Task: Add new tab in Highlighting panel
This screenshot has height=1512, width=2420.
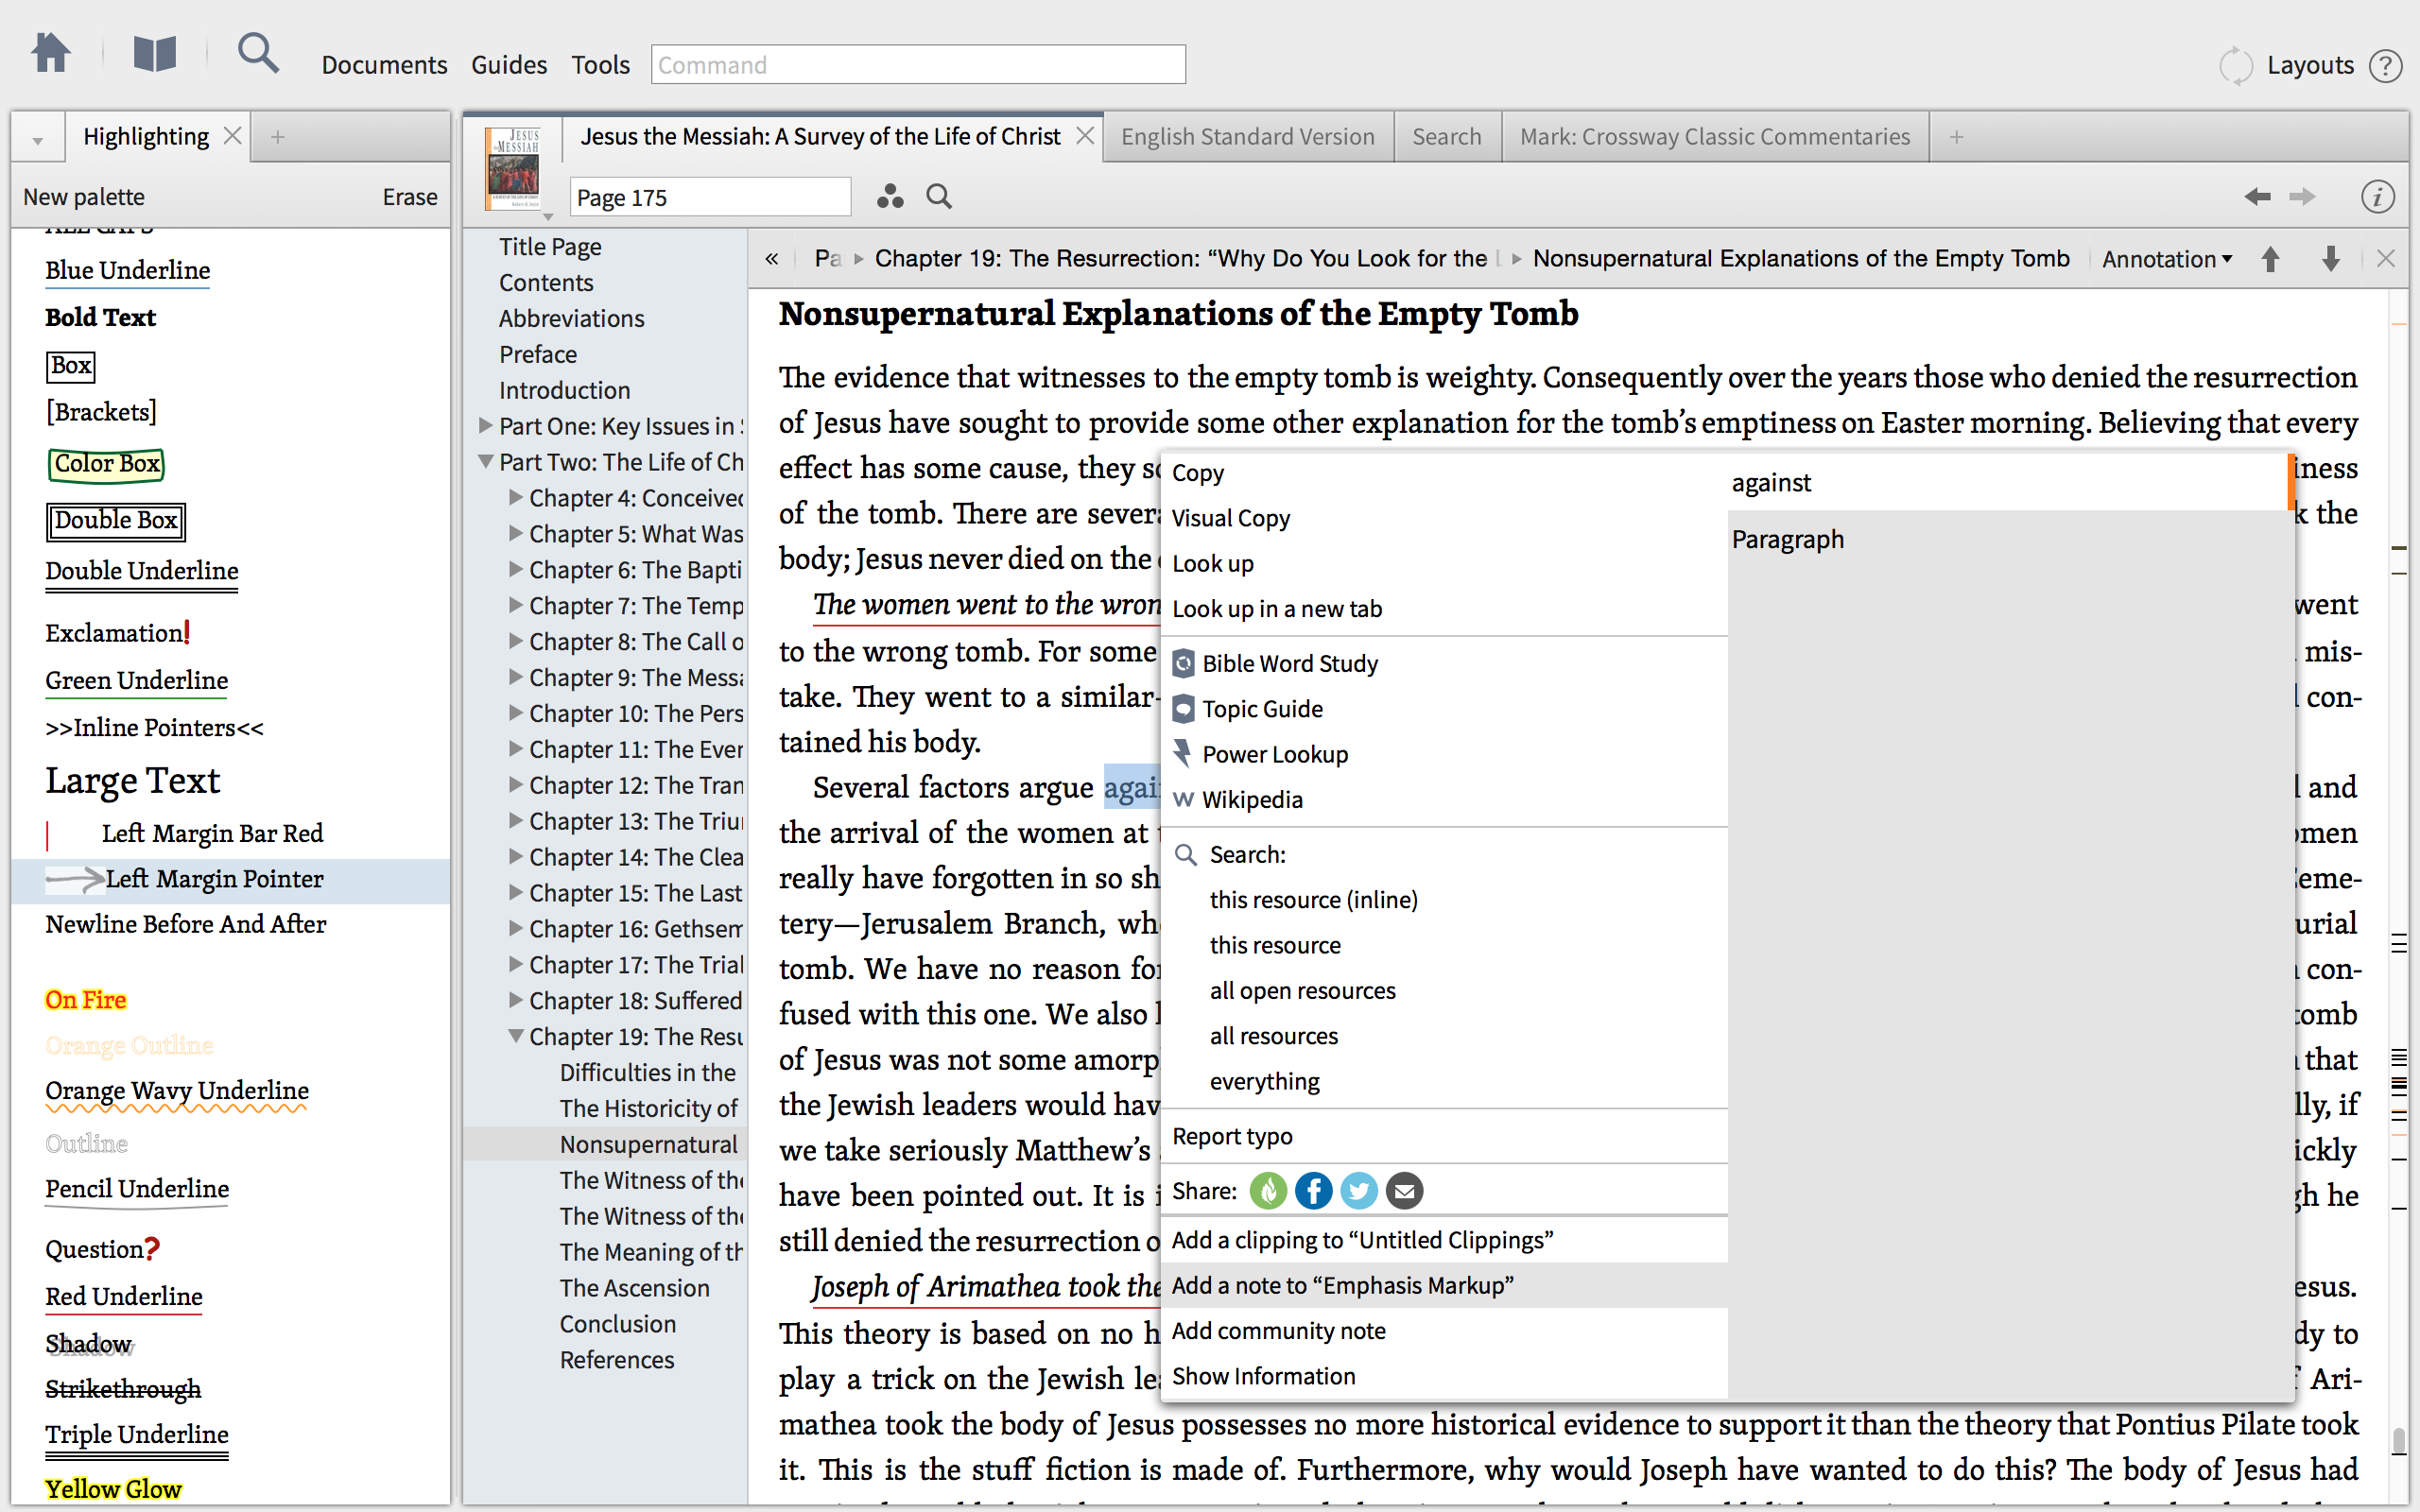Action: (x=278, y=137)
